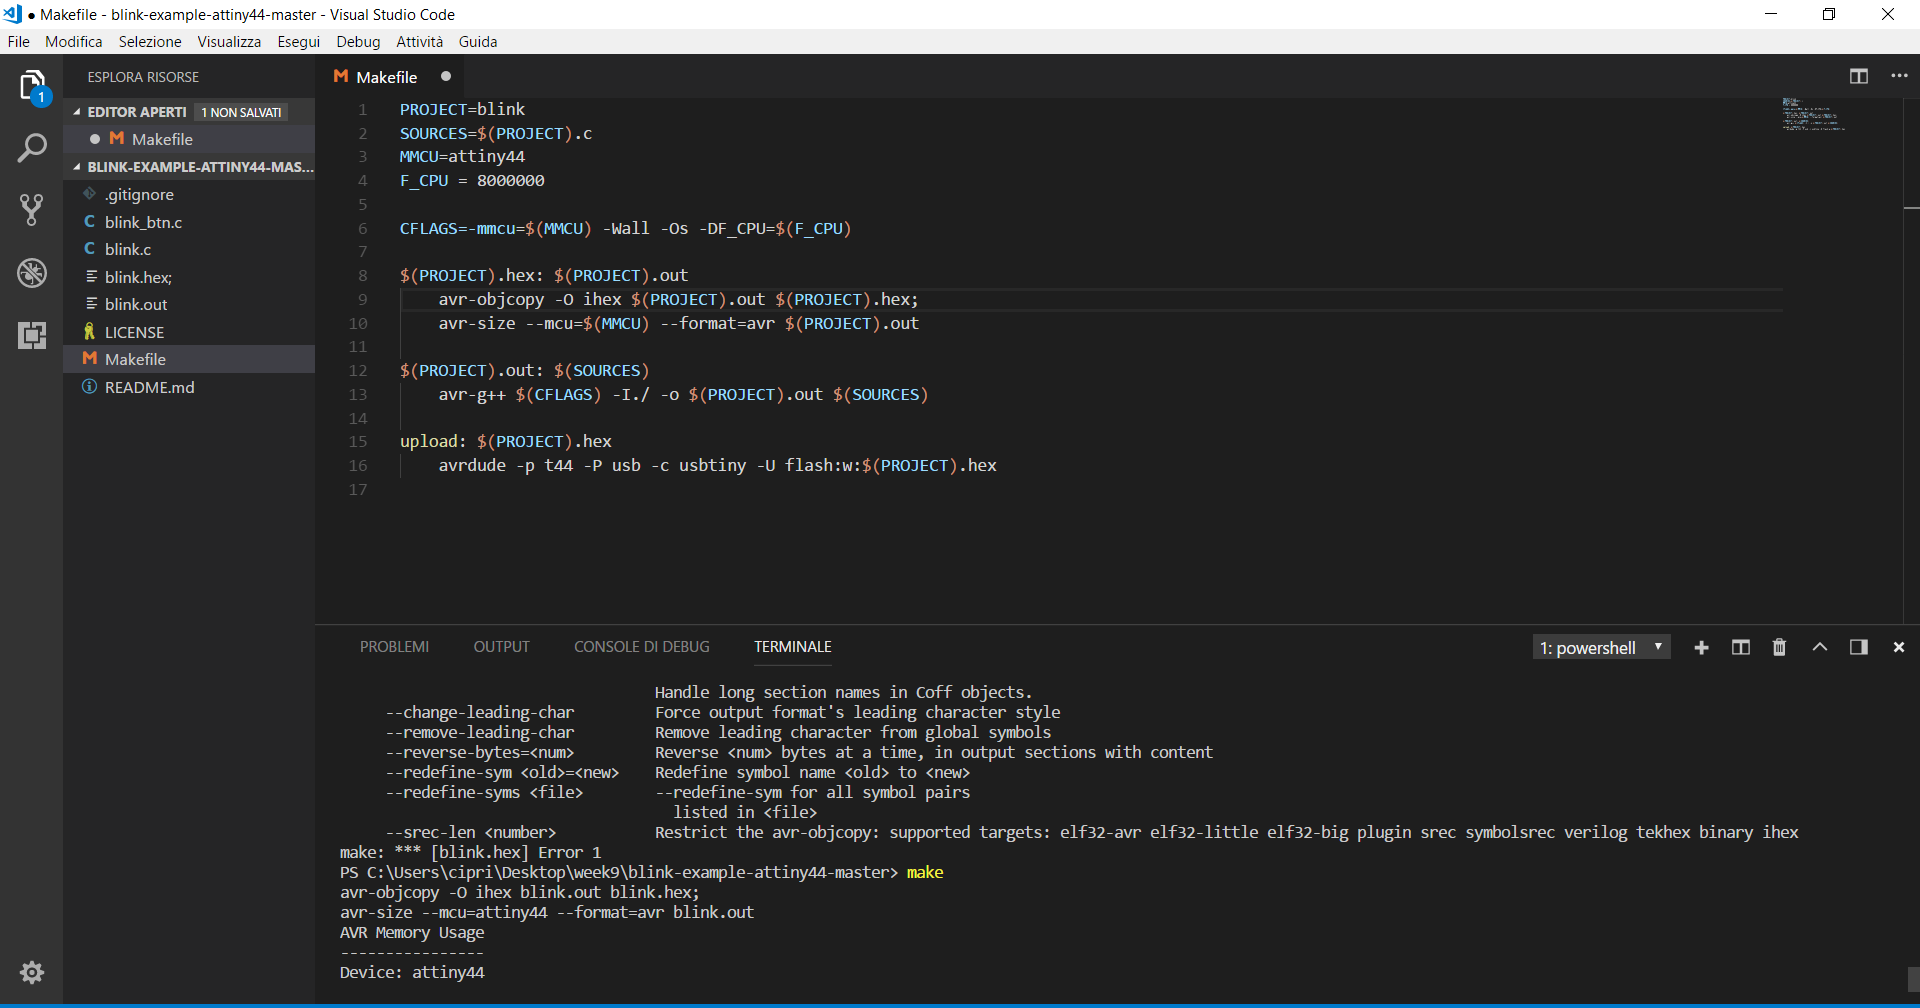Click the avrdude command line

(x=717, y=465)
